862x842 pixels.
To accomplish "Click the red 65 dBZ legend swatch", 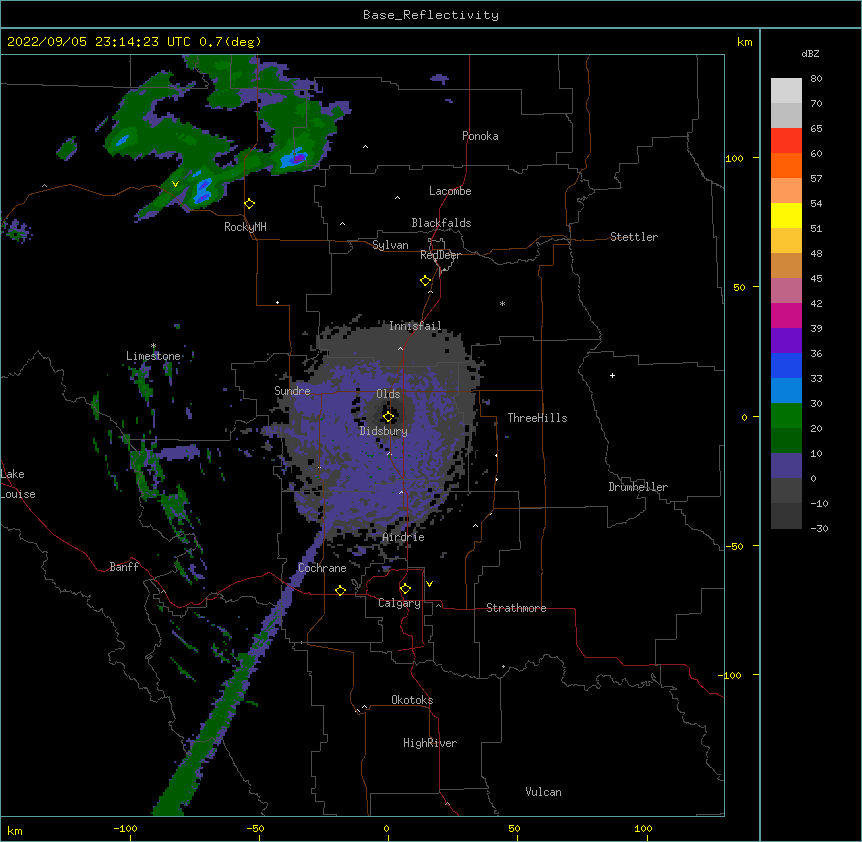I will click(x=786, y=140).
